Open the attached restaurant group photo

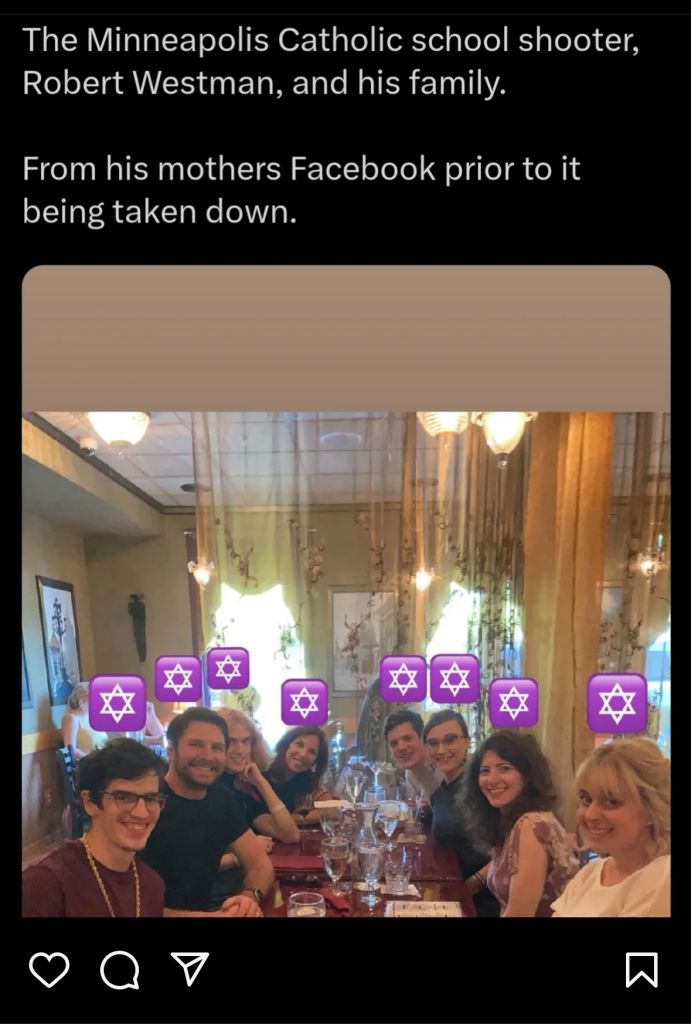[x=346, y=664]
